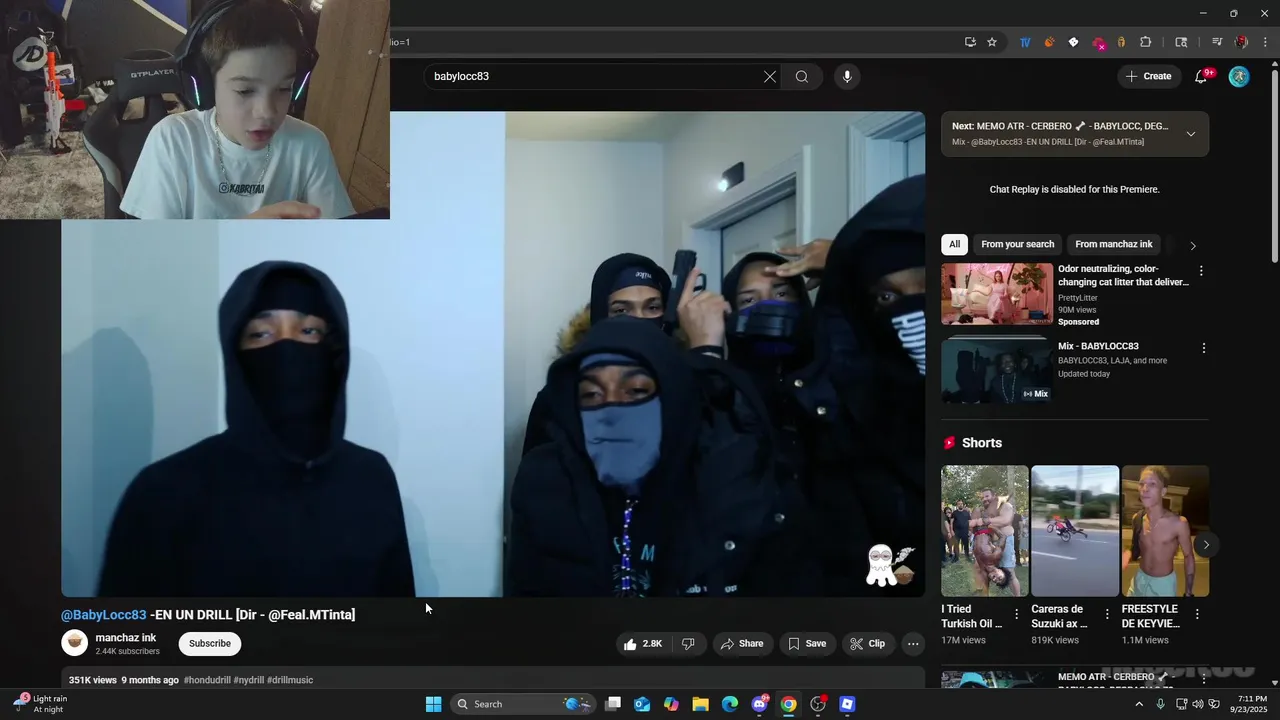This screenshot has height=720, width=1280.
Task: Open Chrome media controls icon
Action: (x=1217, y=42)
